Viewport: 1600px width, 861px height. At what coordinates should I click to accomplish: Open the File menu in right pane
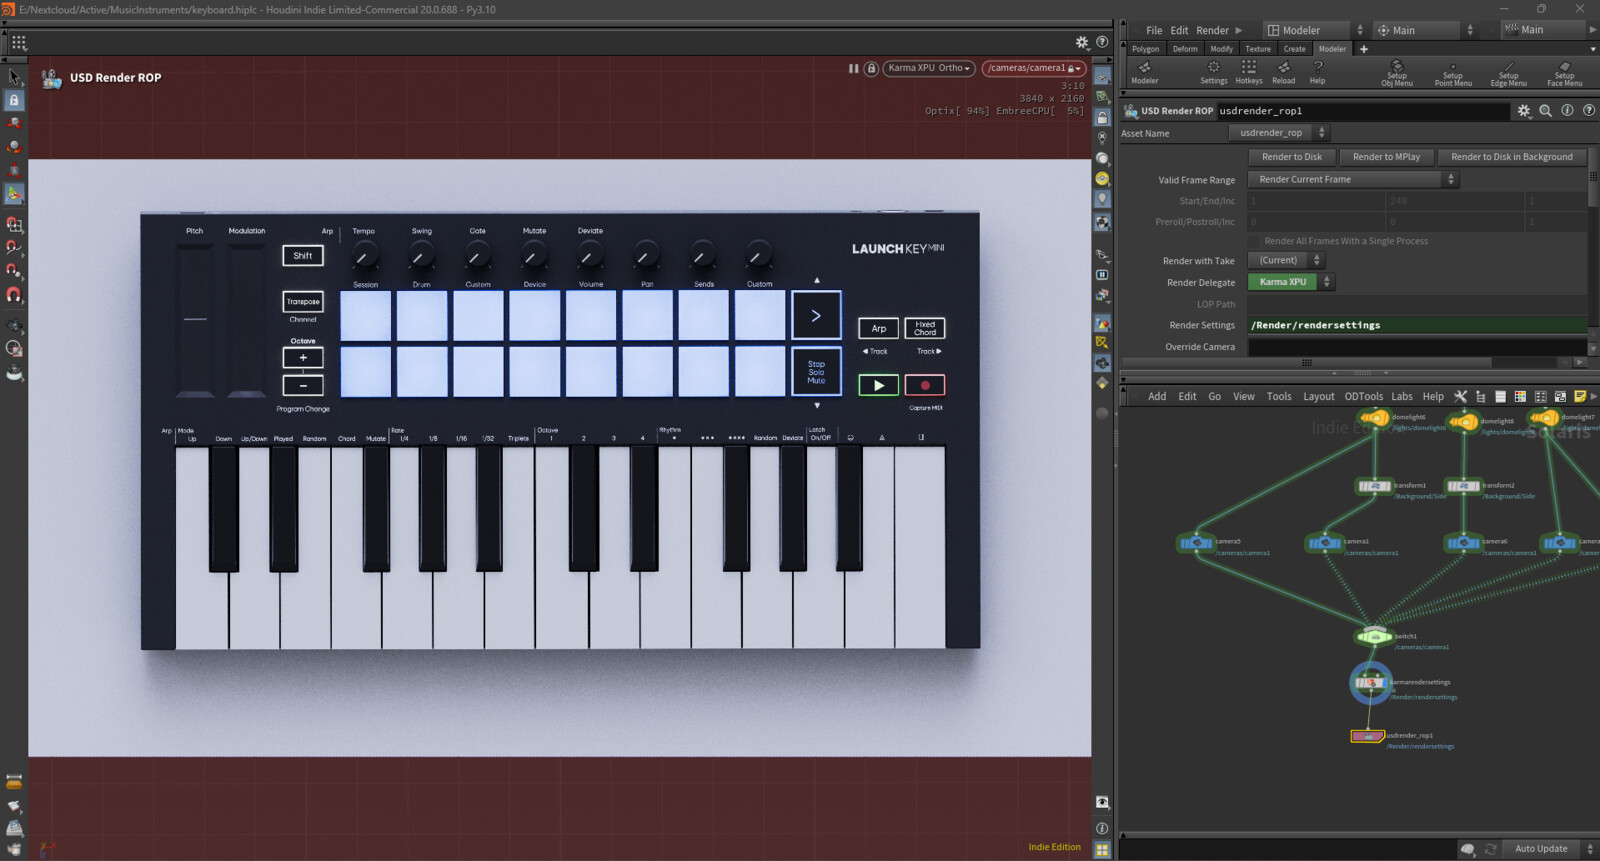pyautogui.click(x=1154, y=30)
